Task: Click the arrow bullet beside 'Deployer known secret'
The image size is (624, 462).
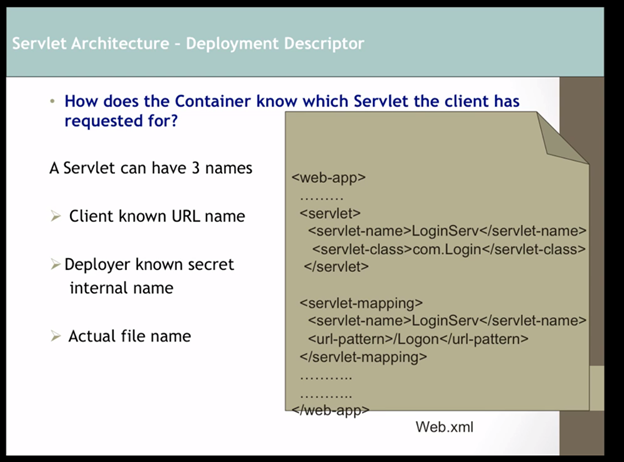Action: pos(56,264)
